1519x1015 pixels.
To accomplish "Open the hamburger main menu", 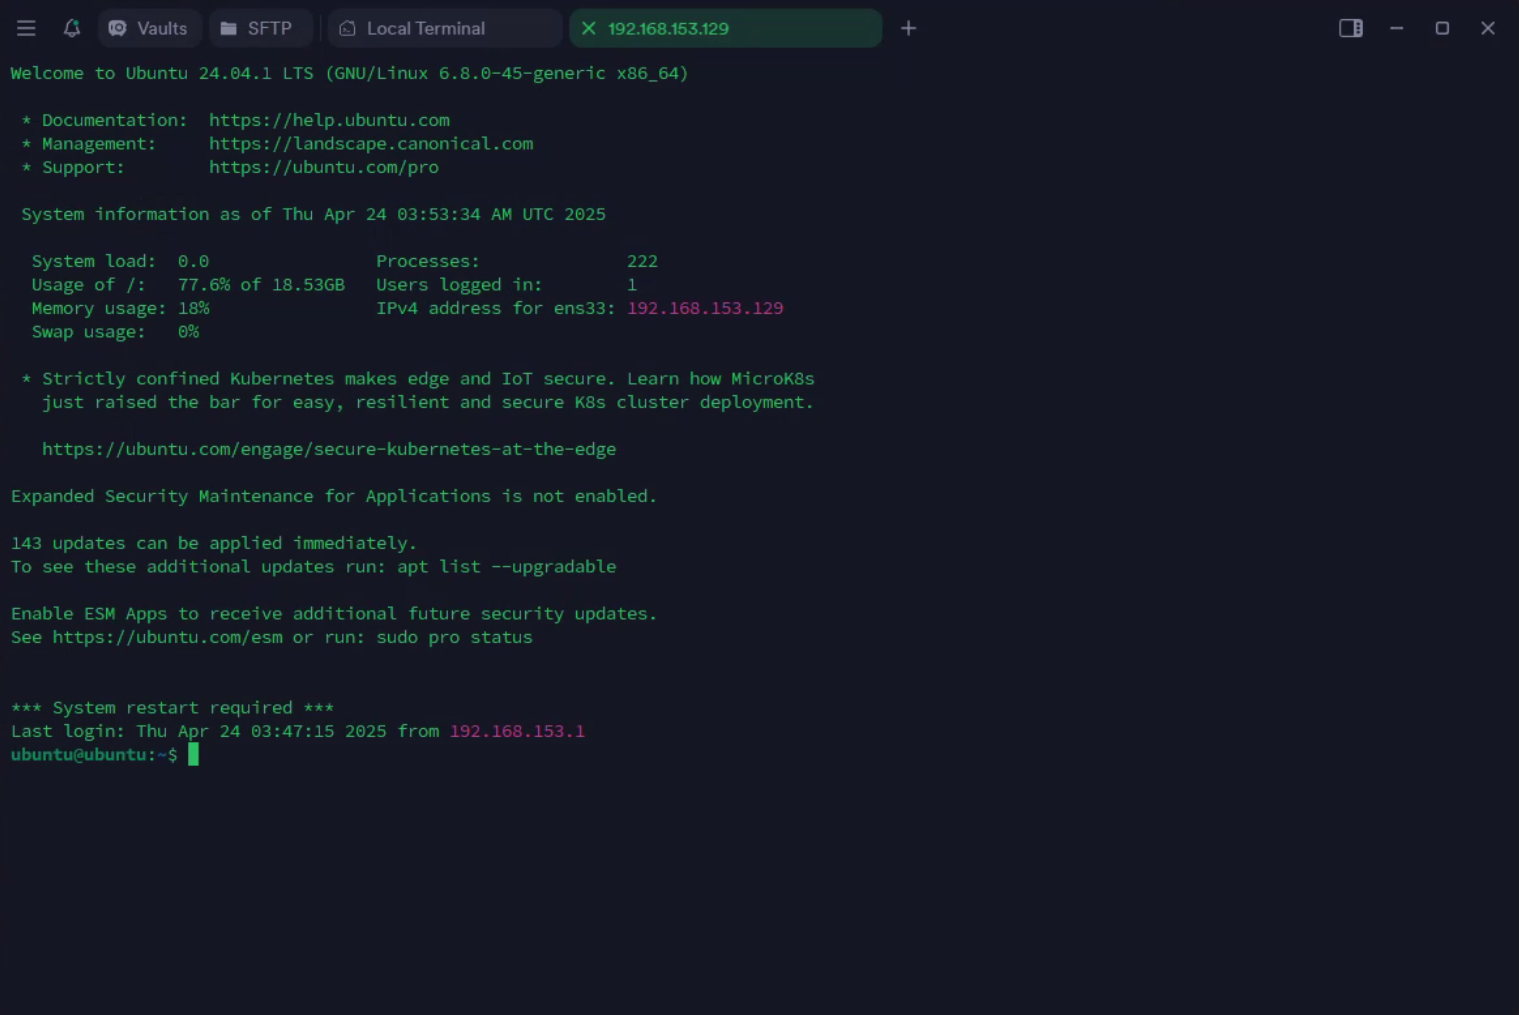I will pyautogui.click(x=26, y=28).
